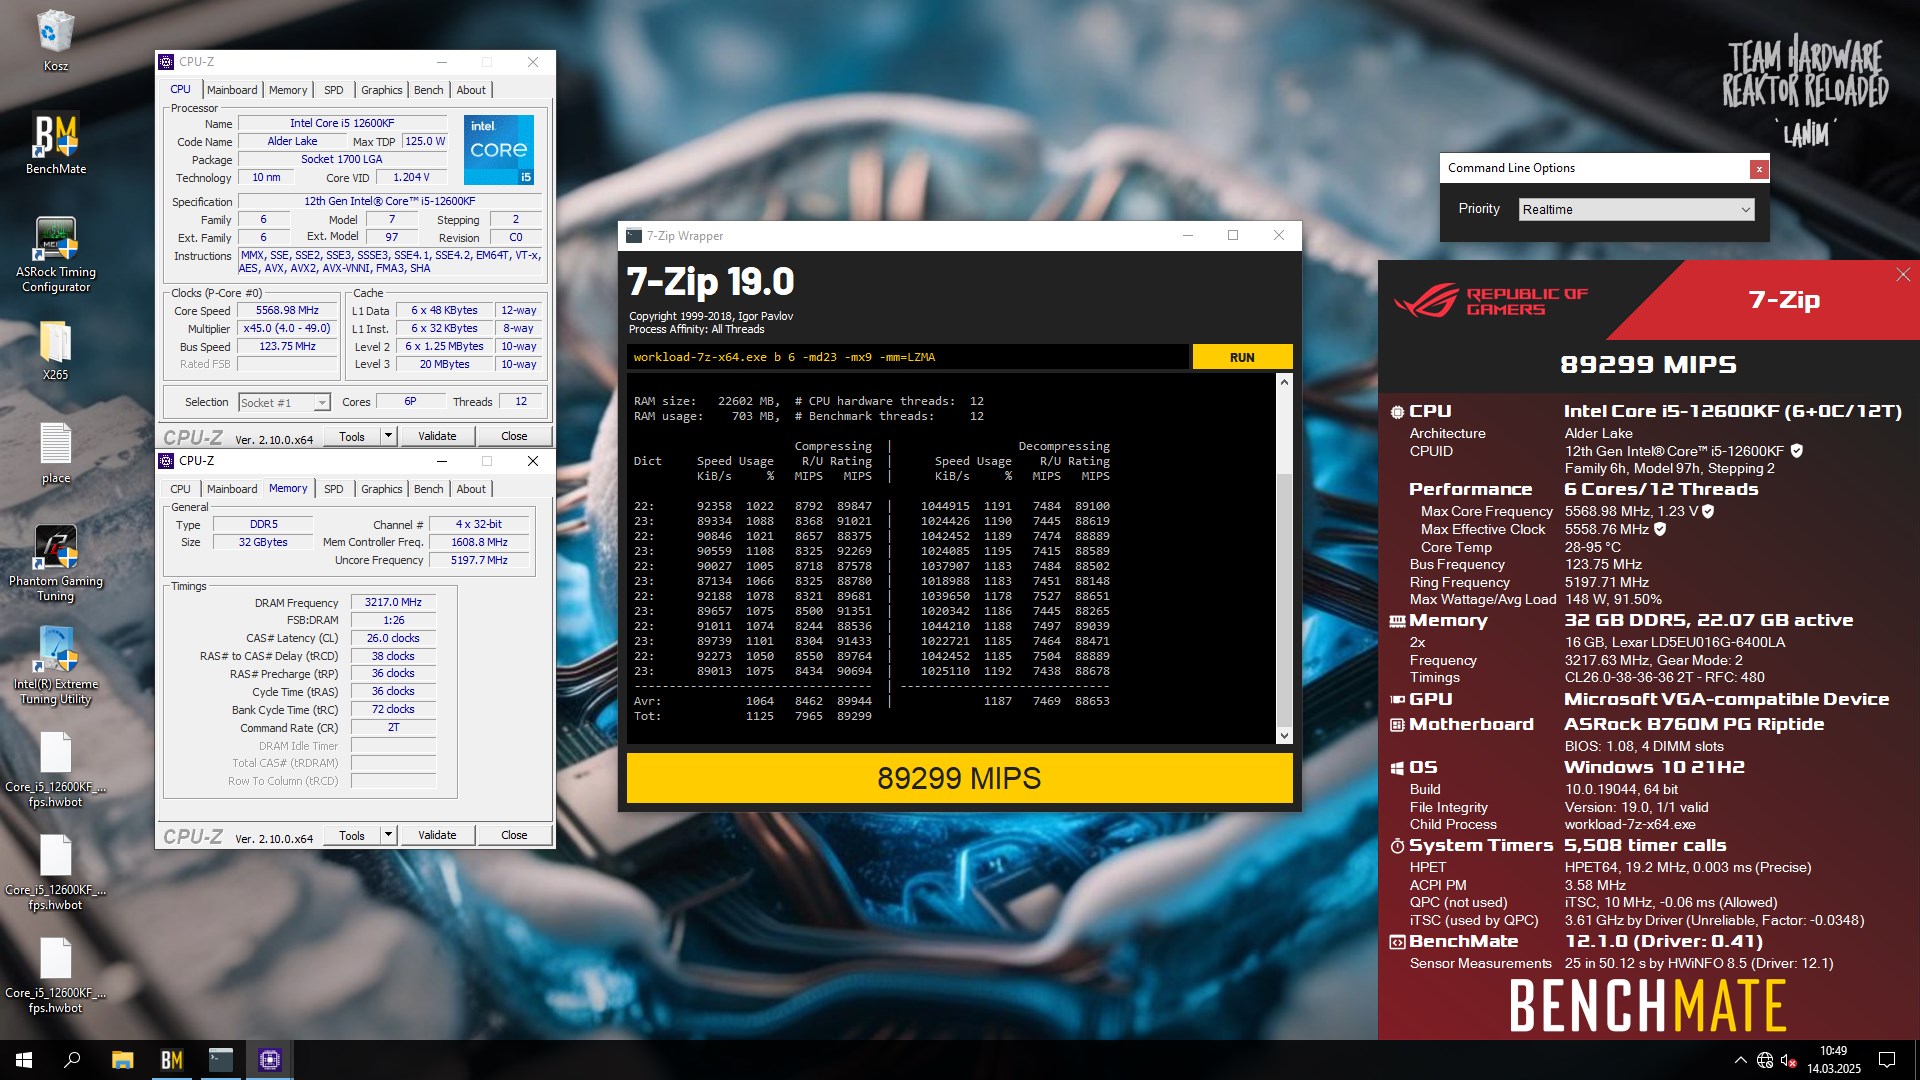Open first Core_i5_12600KF hwbot file
The image size is (1920, 1080).
coord(55,770)
